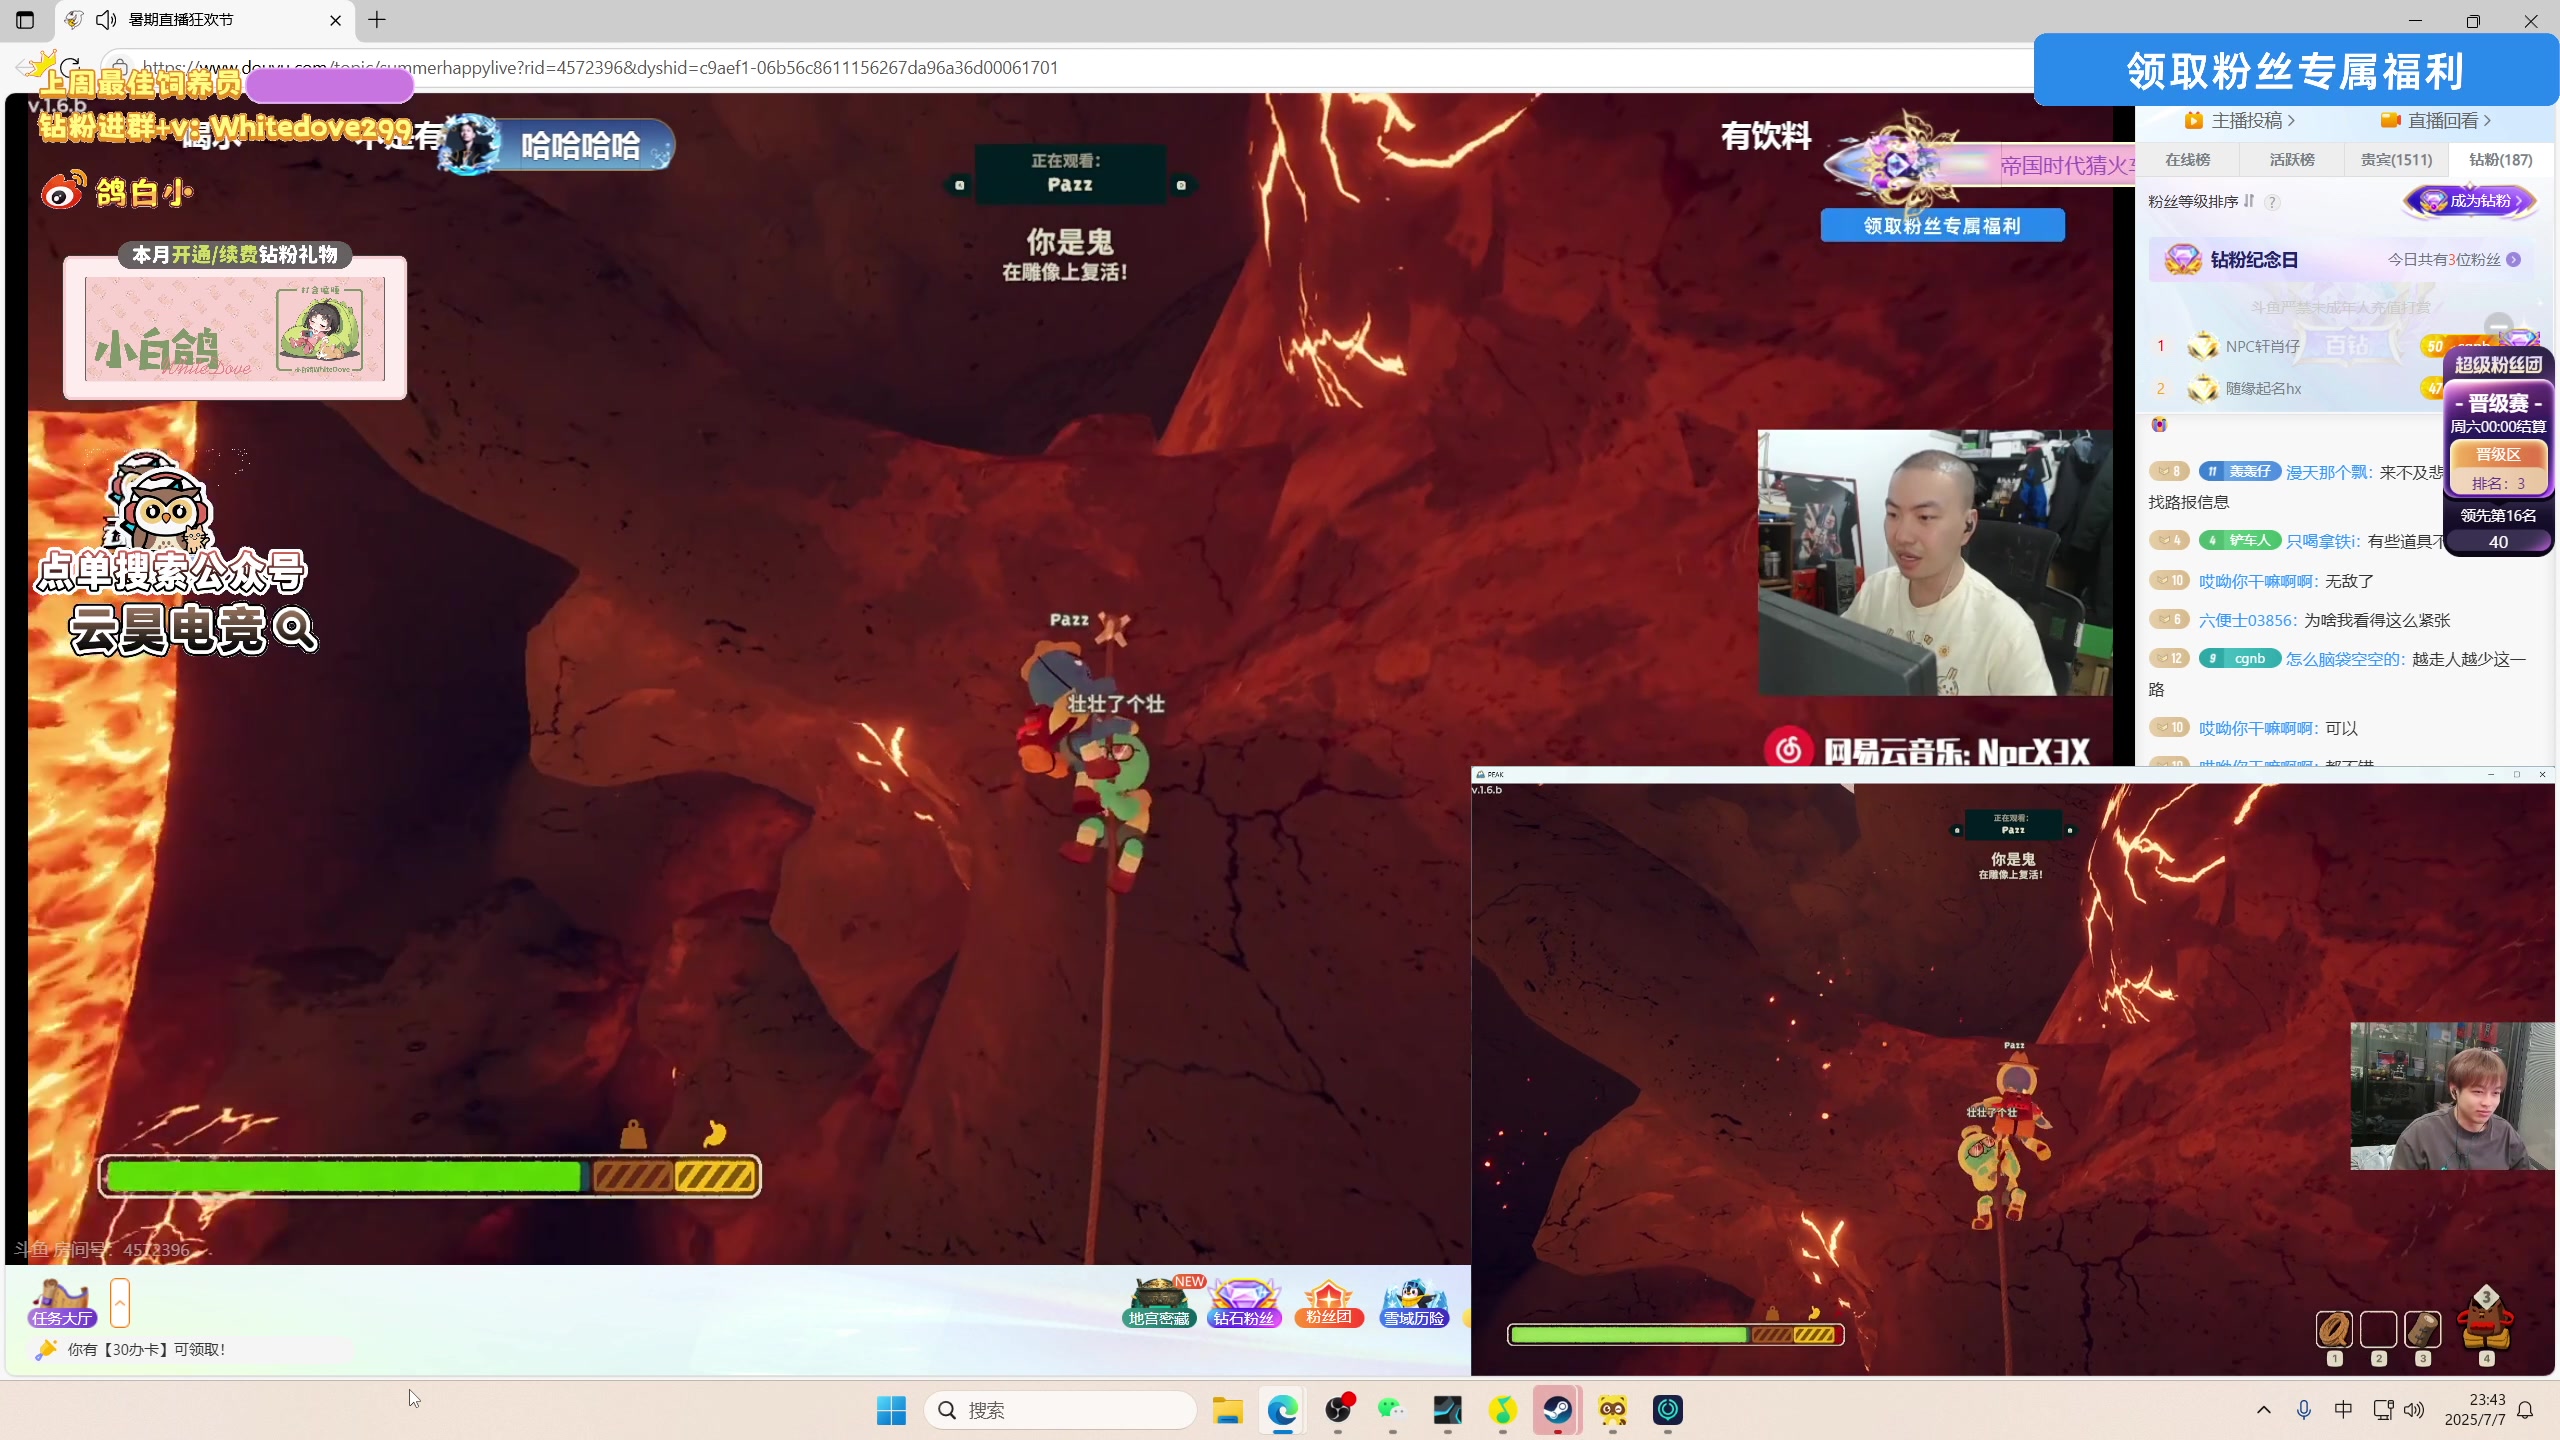Click the taskbar 搜索 search box

coord(1060,1410)
